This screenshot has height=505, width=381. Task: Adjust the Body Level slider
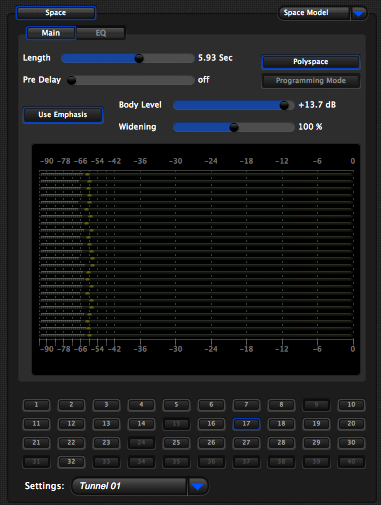(x=234, y=105)
